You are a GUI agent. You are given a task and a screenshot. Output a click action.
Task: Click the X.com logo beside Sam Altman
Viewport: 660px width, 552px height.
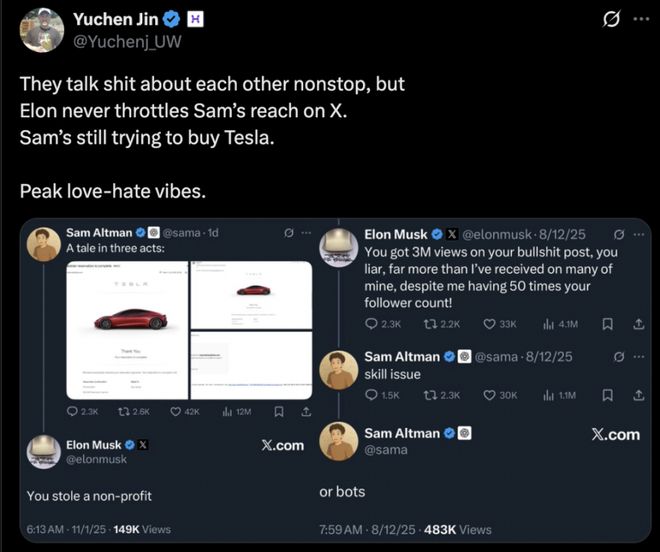click(615, 434)
